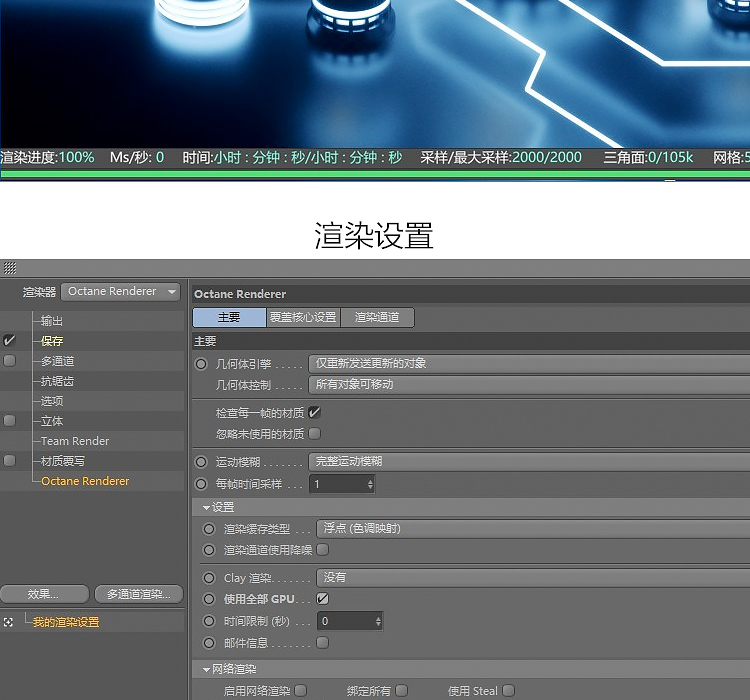The width and height of the screenshot is (750, 700).
Task: Open the Clay 渲染 dropdown
Action: point(533,578)
